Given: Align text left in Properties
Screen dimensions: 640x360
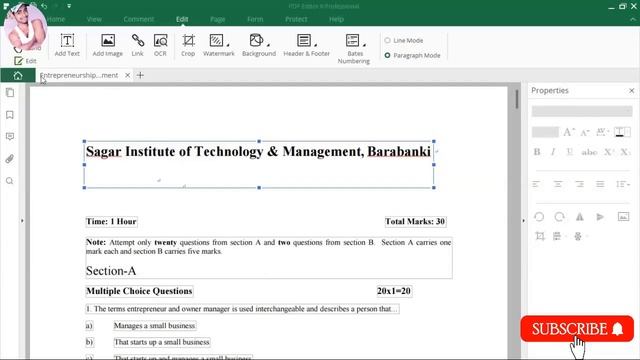Looking at the screenshot, I should (536, 184).
